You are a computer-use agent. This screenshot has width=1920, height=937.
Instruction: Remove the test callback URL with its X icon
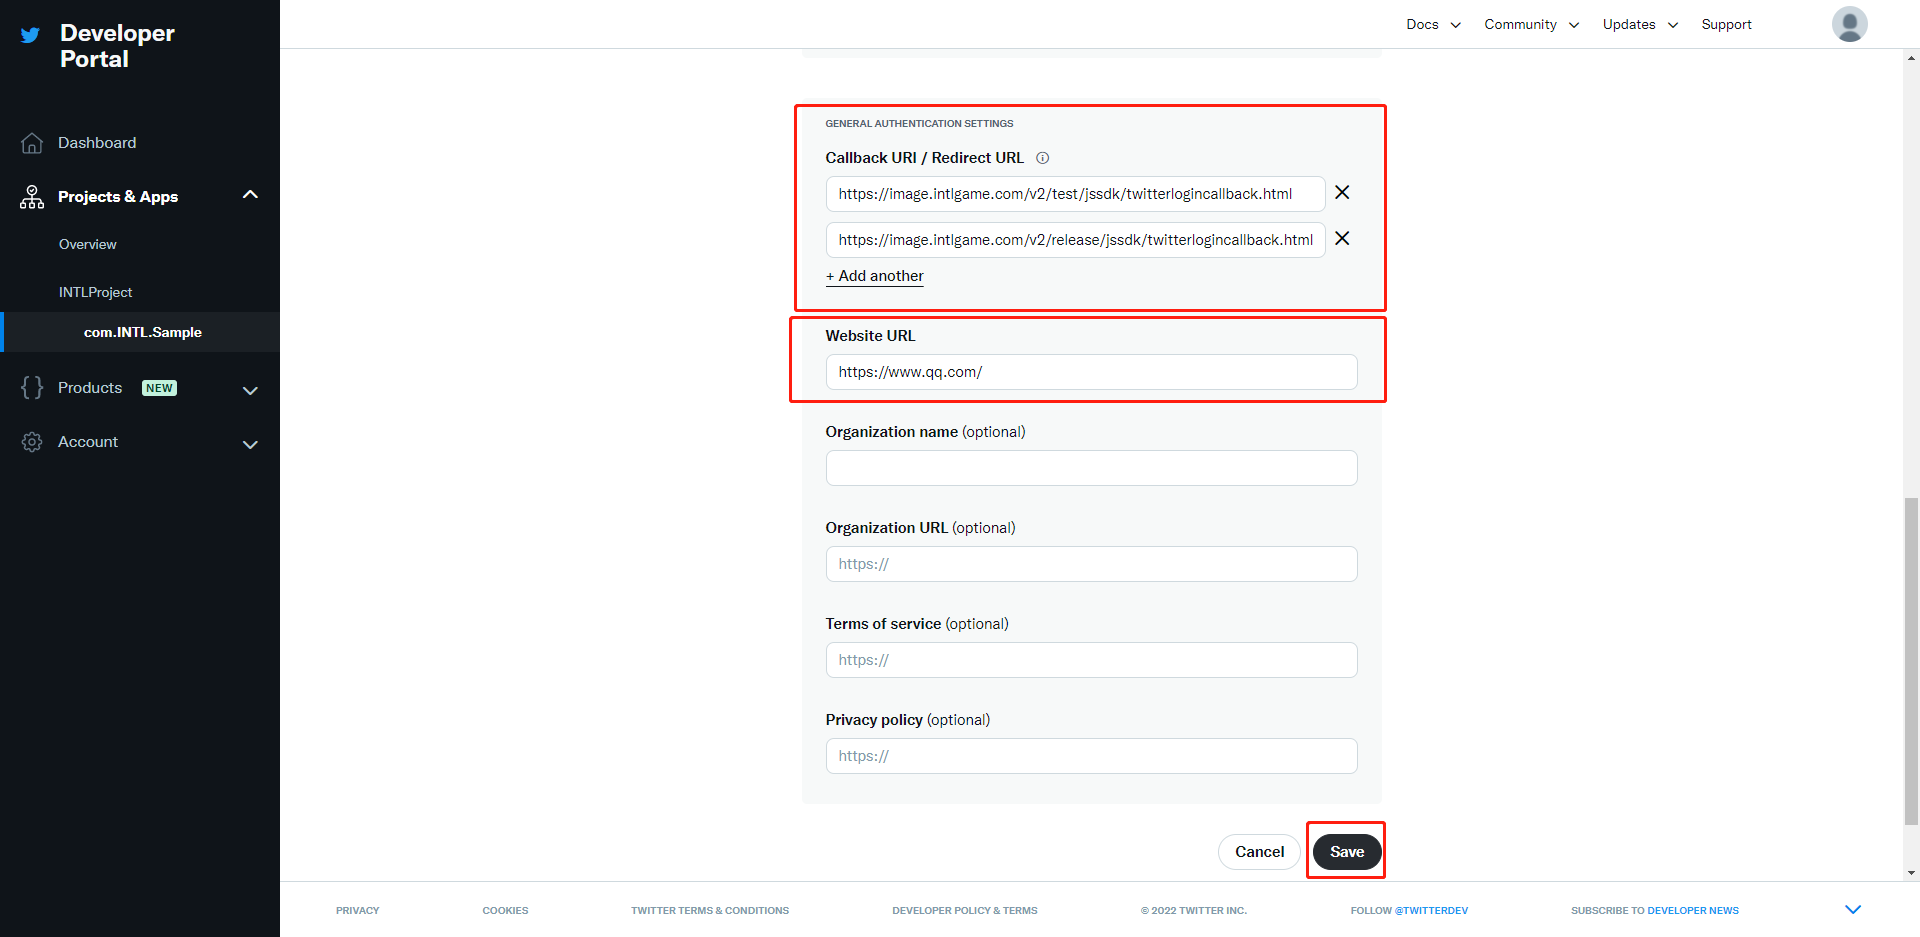(x=1342, y=192)
